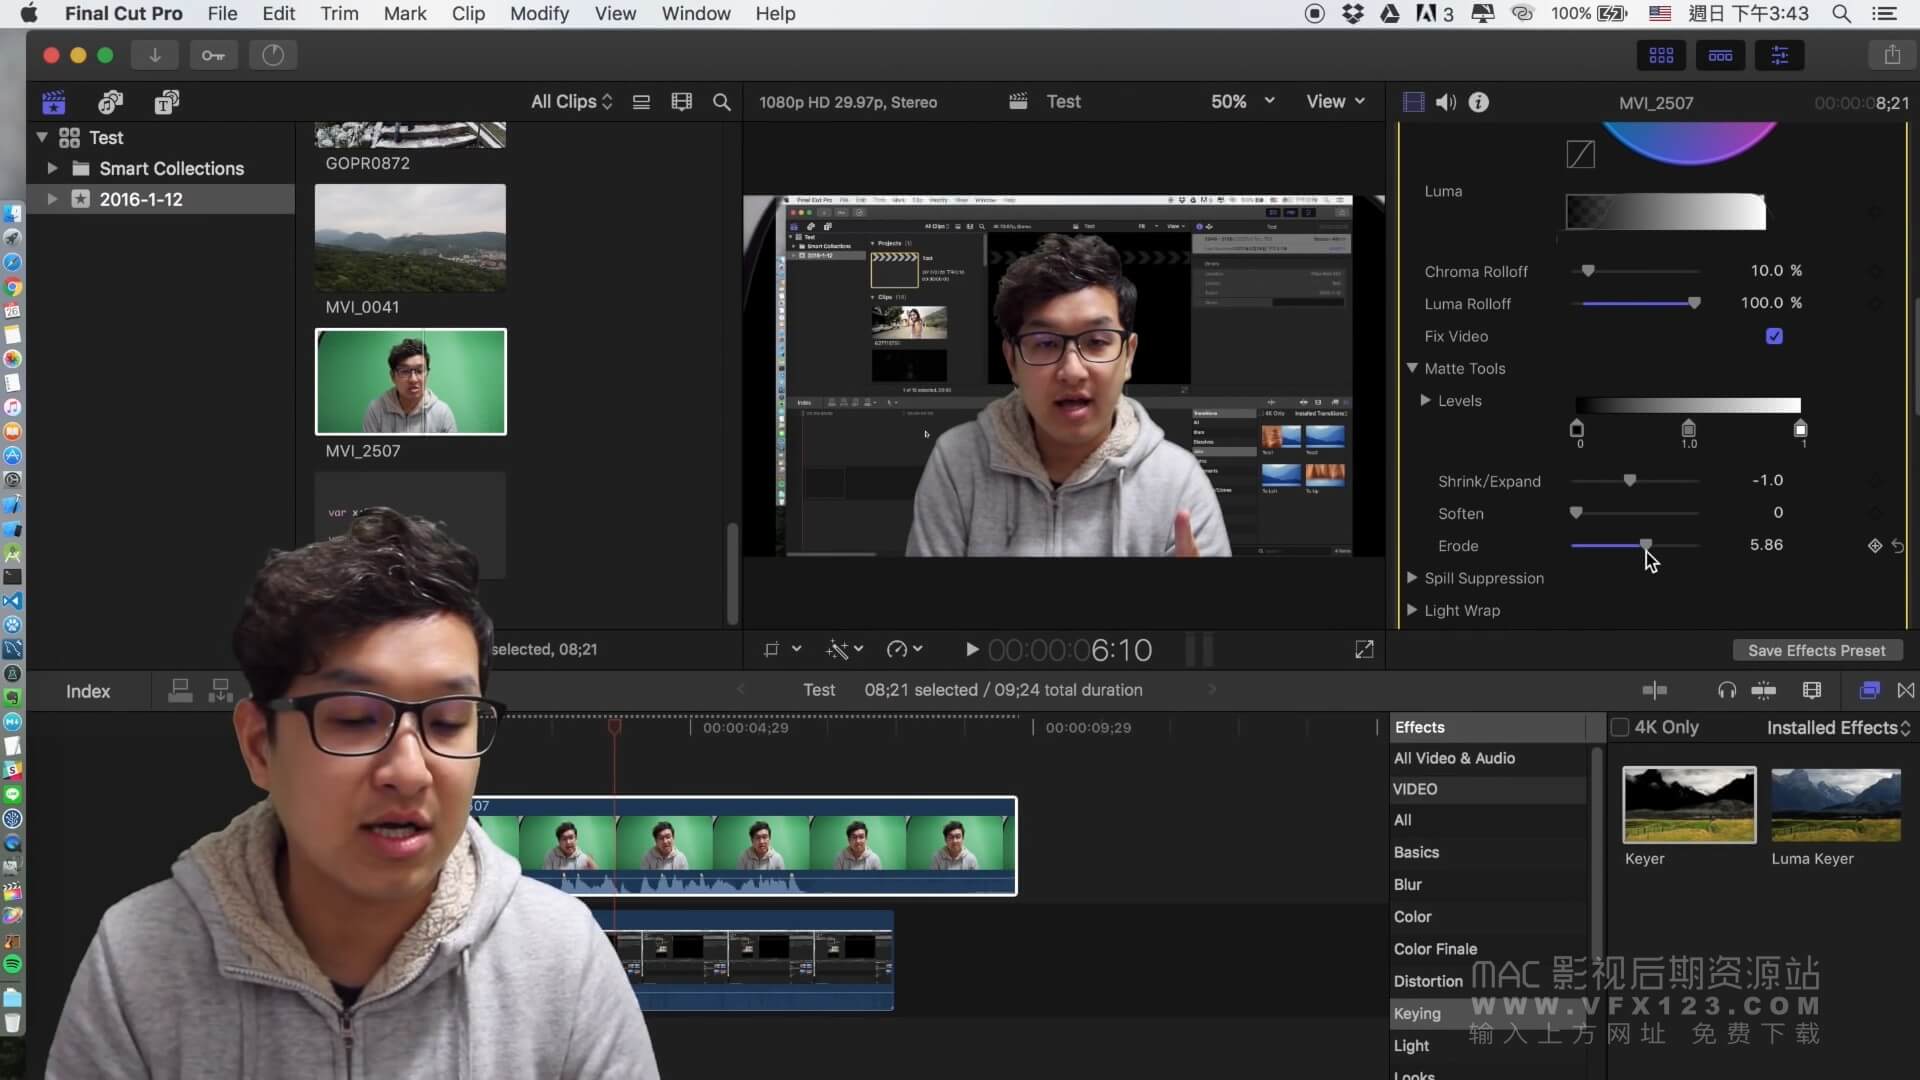Screen dimensions: 1920x1080
Task: Click the curve invert icon above Luma
Action: pyautogui.click(x=1580, y=154)
